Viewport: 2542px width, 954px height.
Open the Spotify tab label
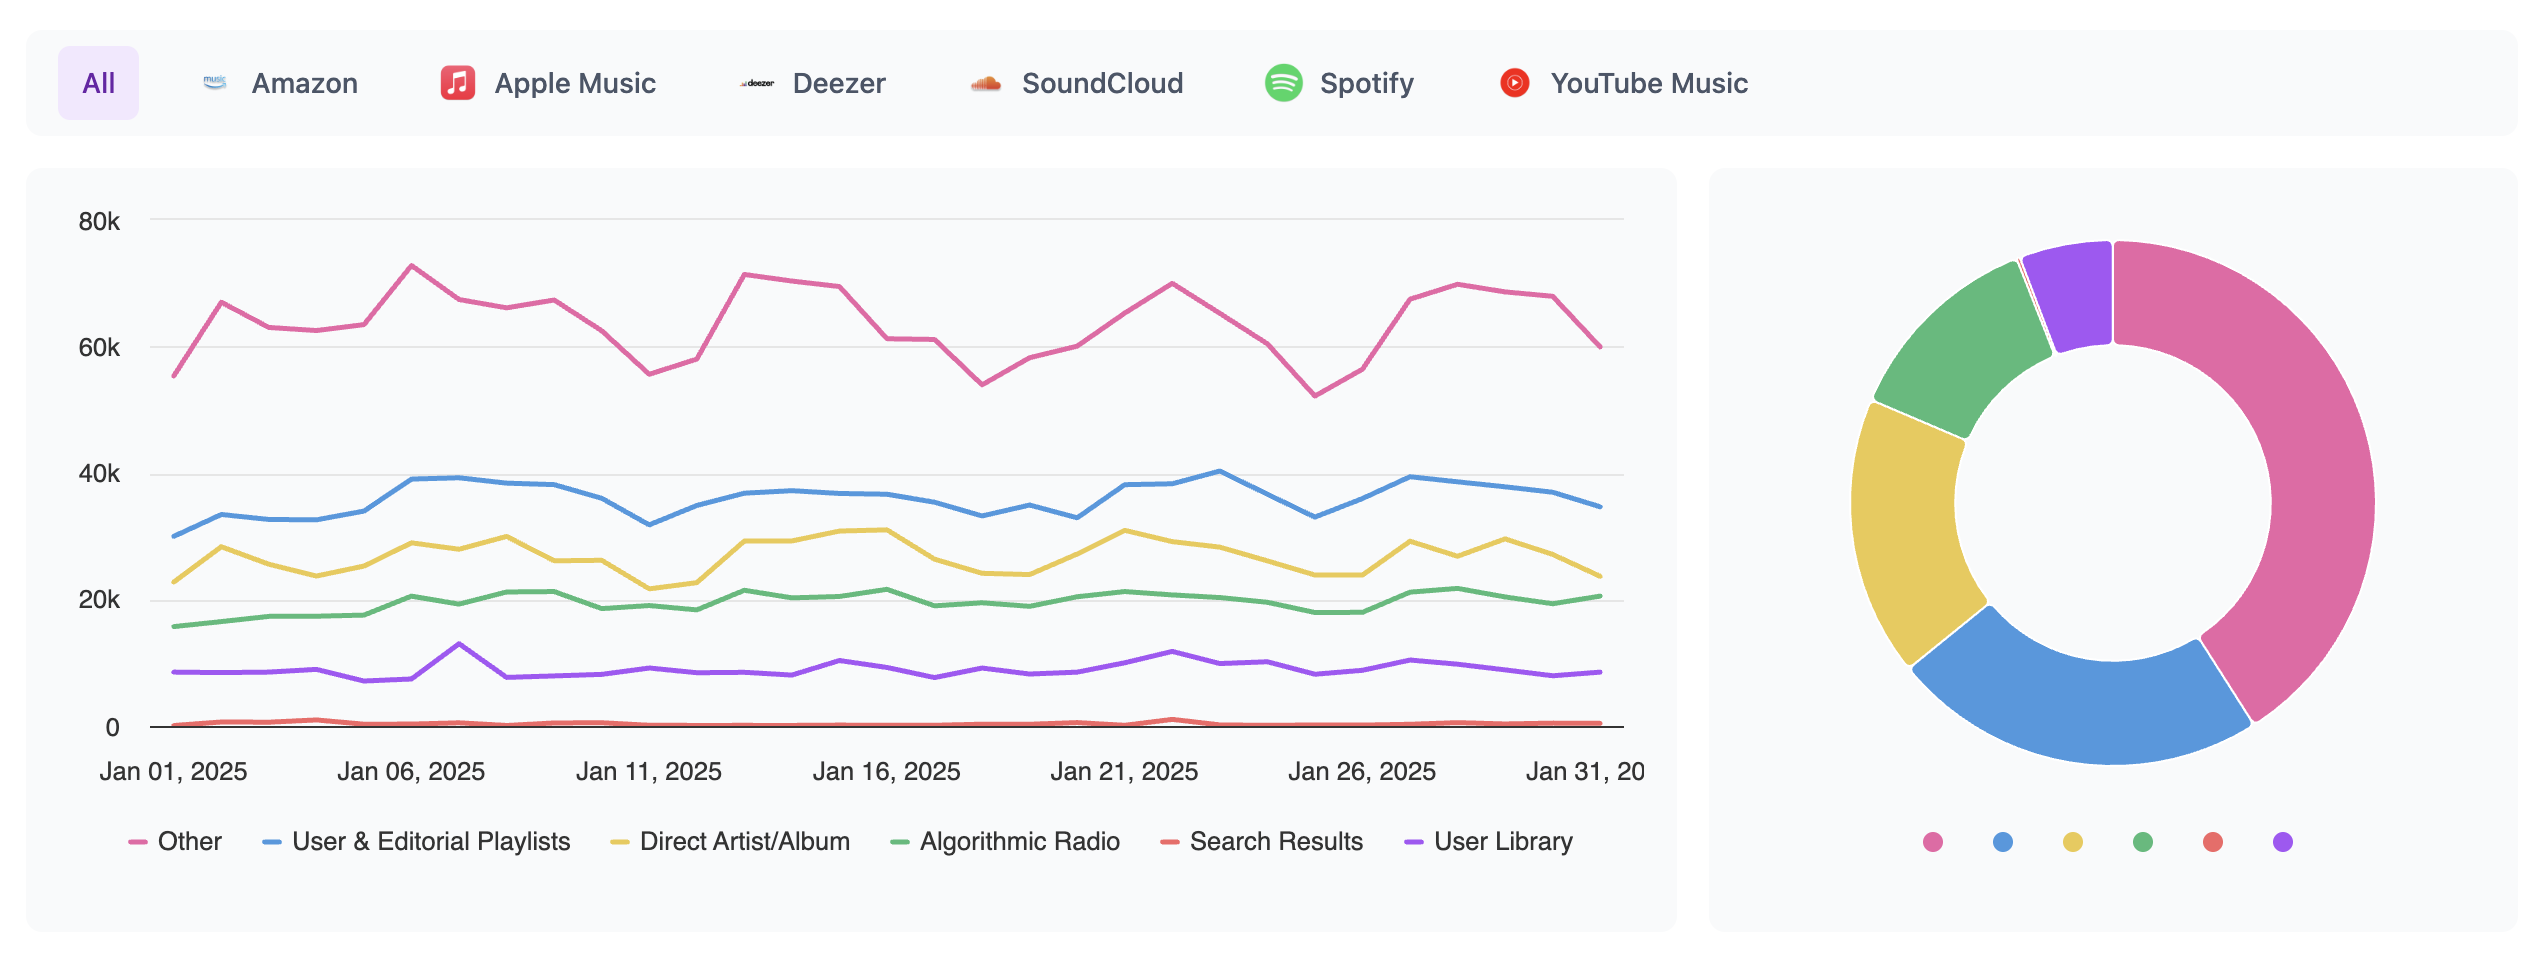pos(1366,83)
